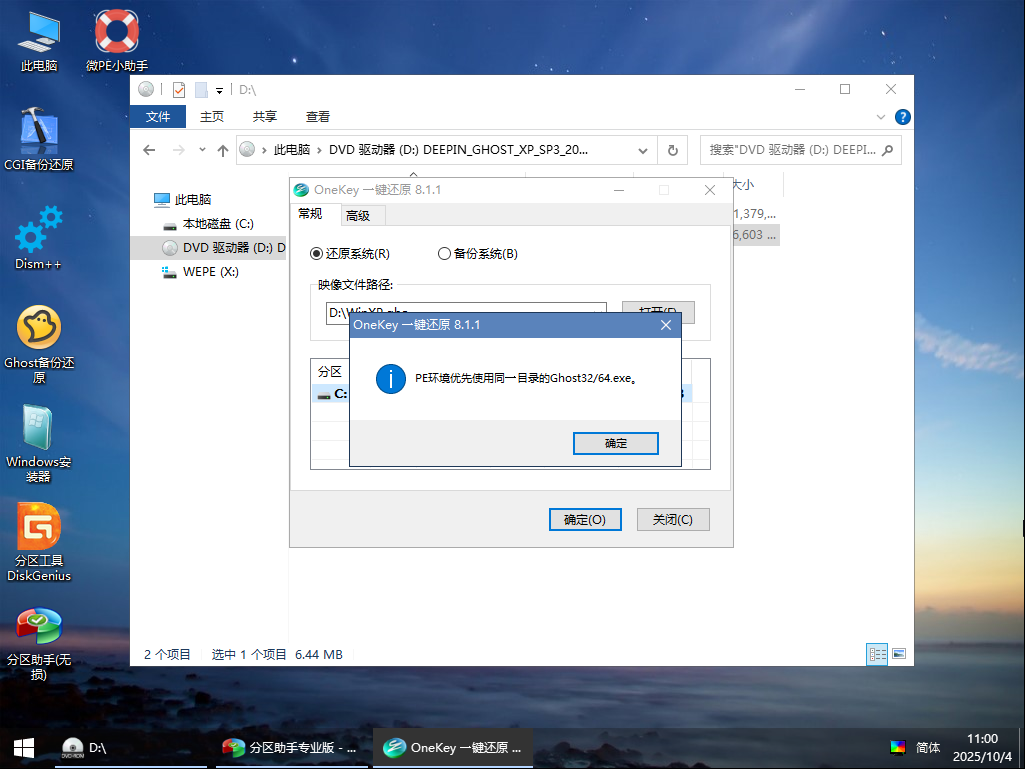1025x769 pixels.
Task: Switch to the OneKey 一键还原 taskbar item
Action: point(452,748)
